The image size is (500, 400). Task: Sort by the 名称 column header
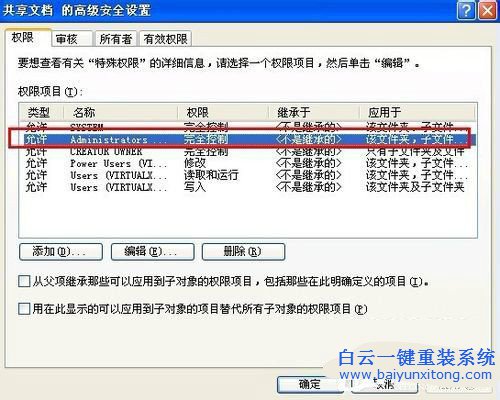[120, 112]
